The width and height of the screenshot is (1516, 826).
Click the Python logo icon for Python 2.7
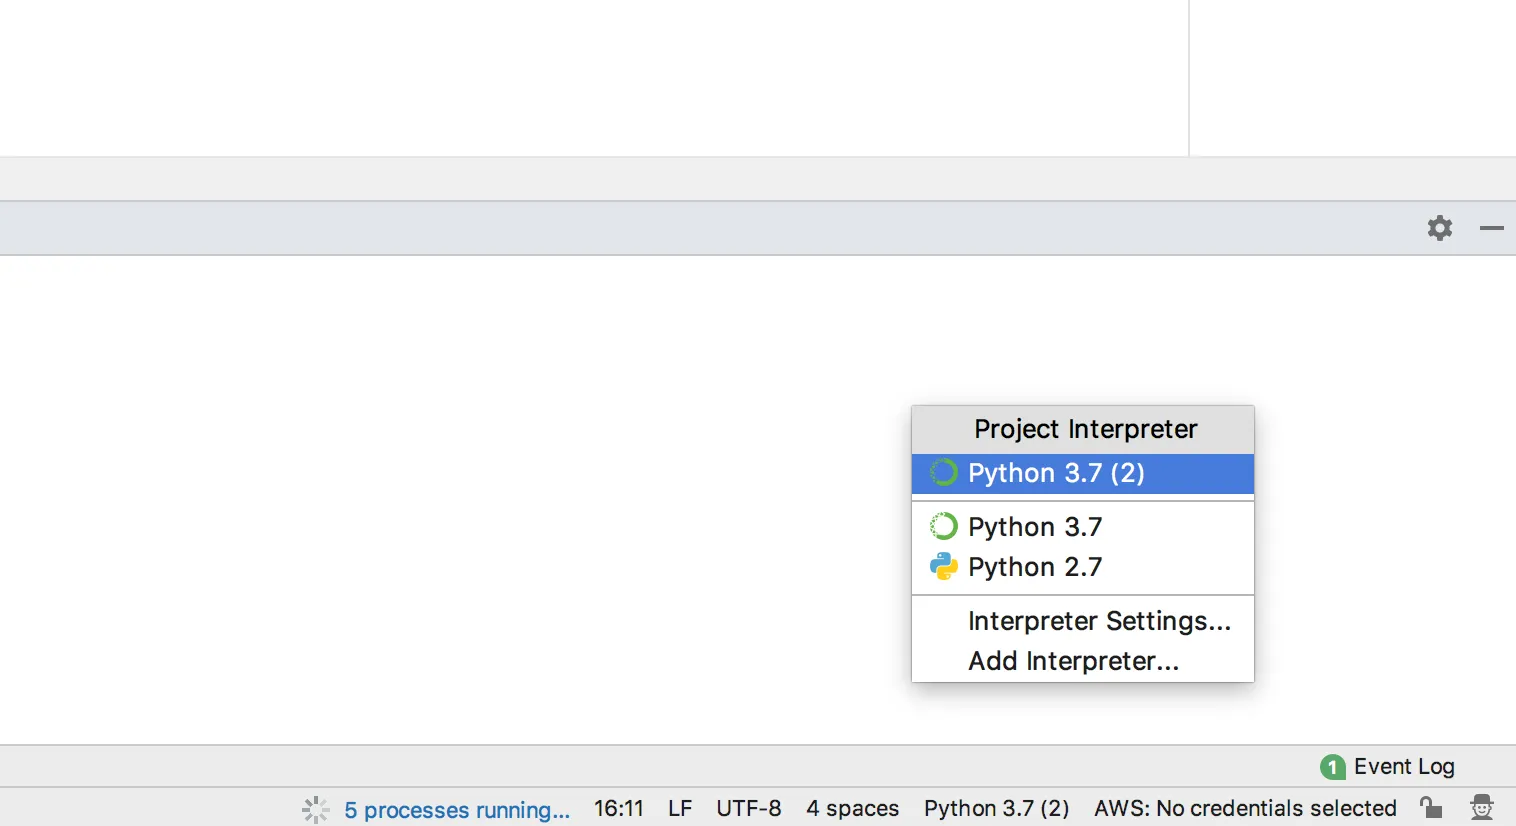coord(943,567)
